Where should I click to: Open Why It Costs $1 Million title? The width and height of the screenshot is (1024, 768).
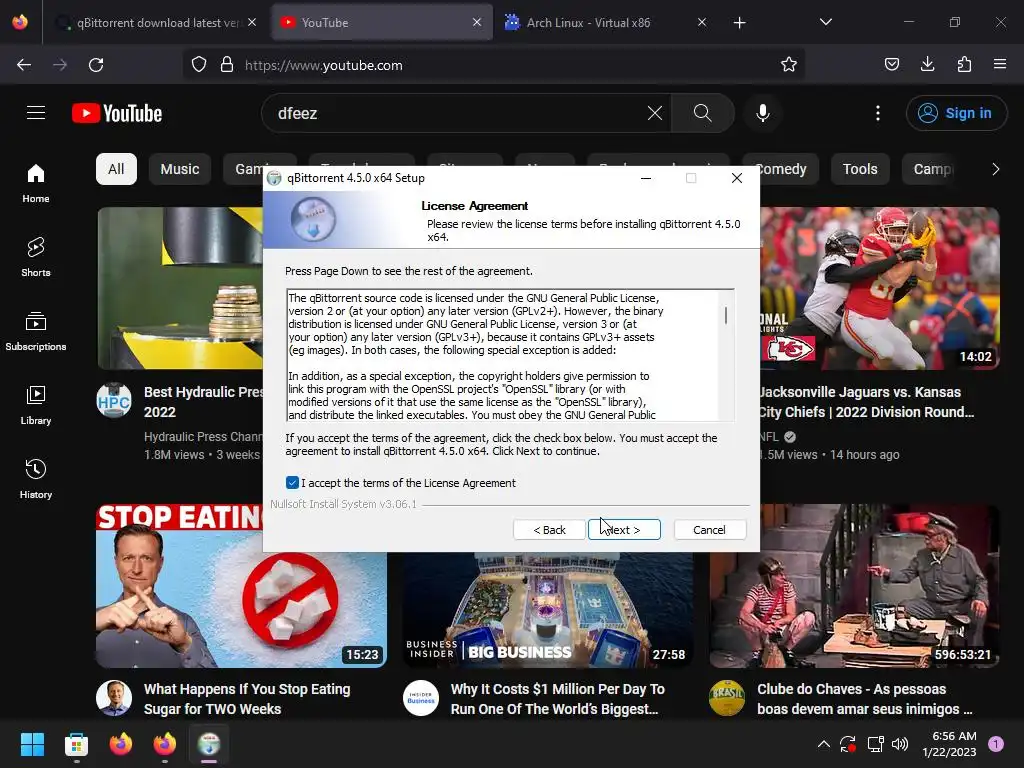[557, 699]
